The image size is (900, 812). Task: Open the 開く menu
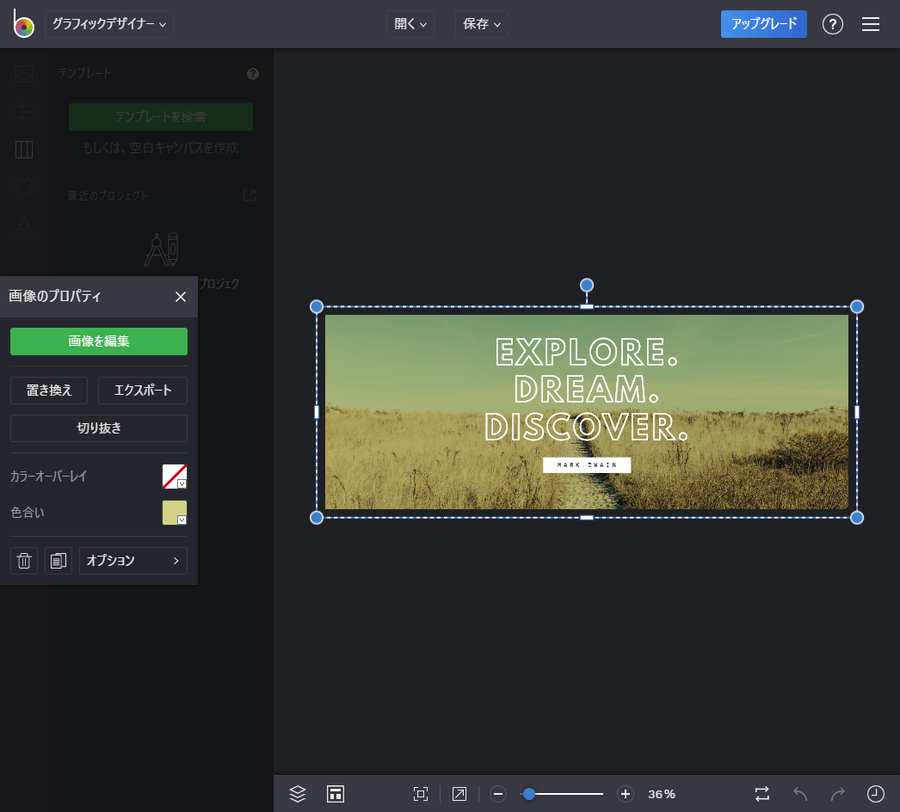pos(410,24)
